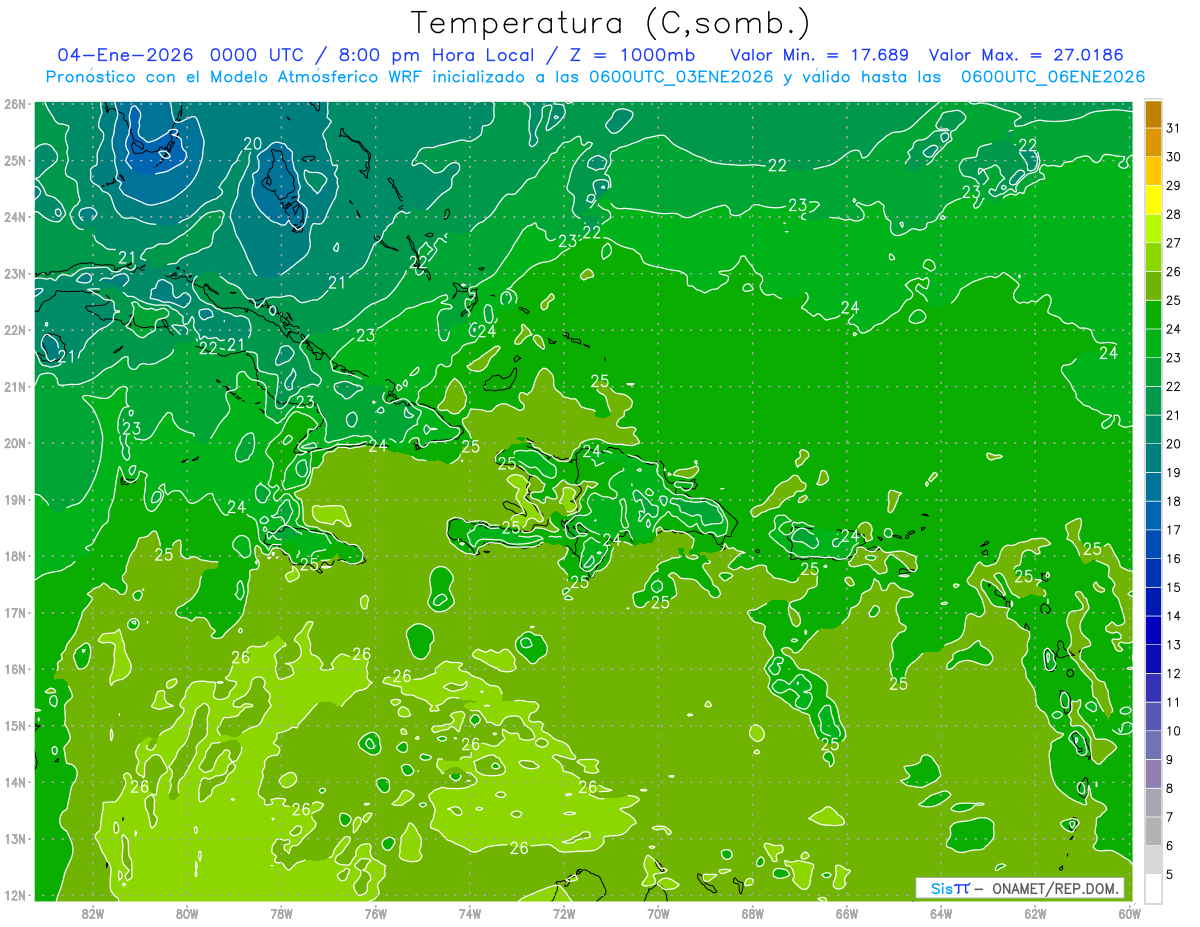
Task: Click the color legend label '19'
Action: click(1173, 472)
